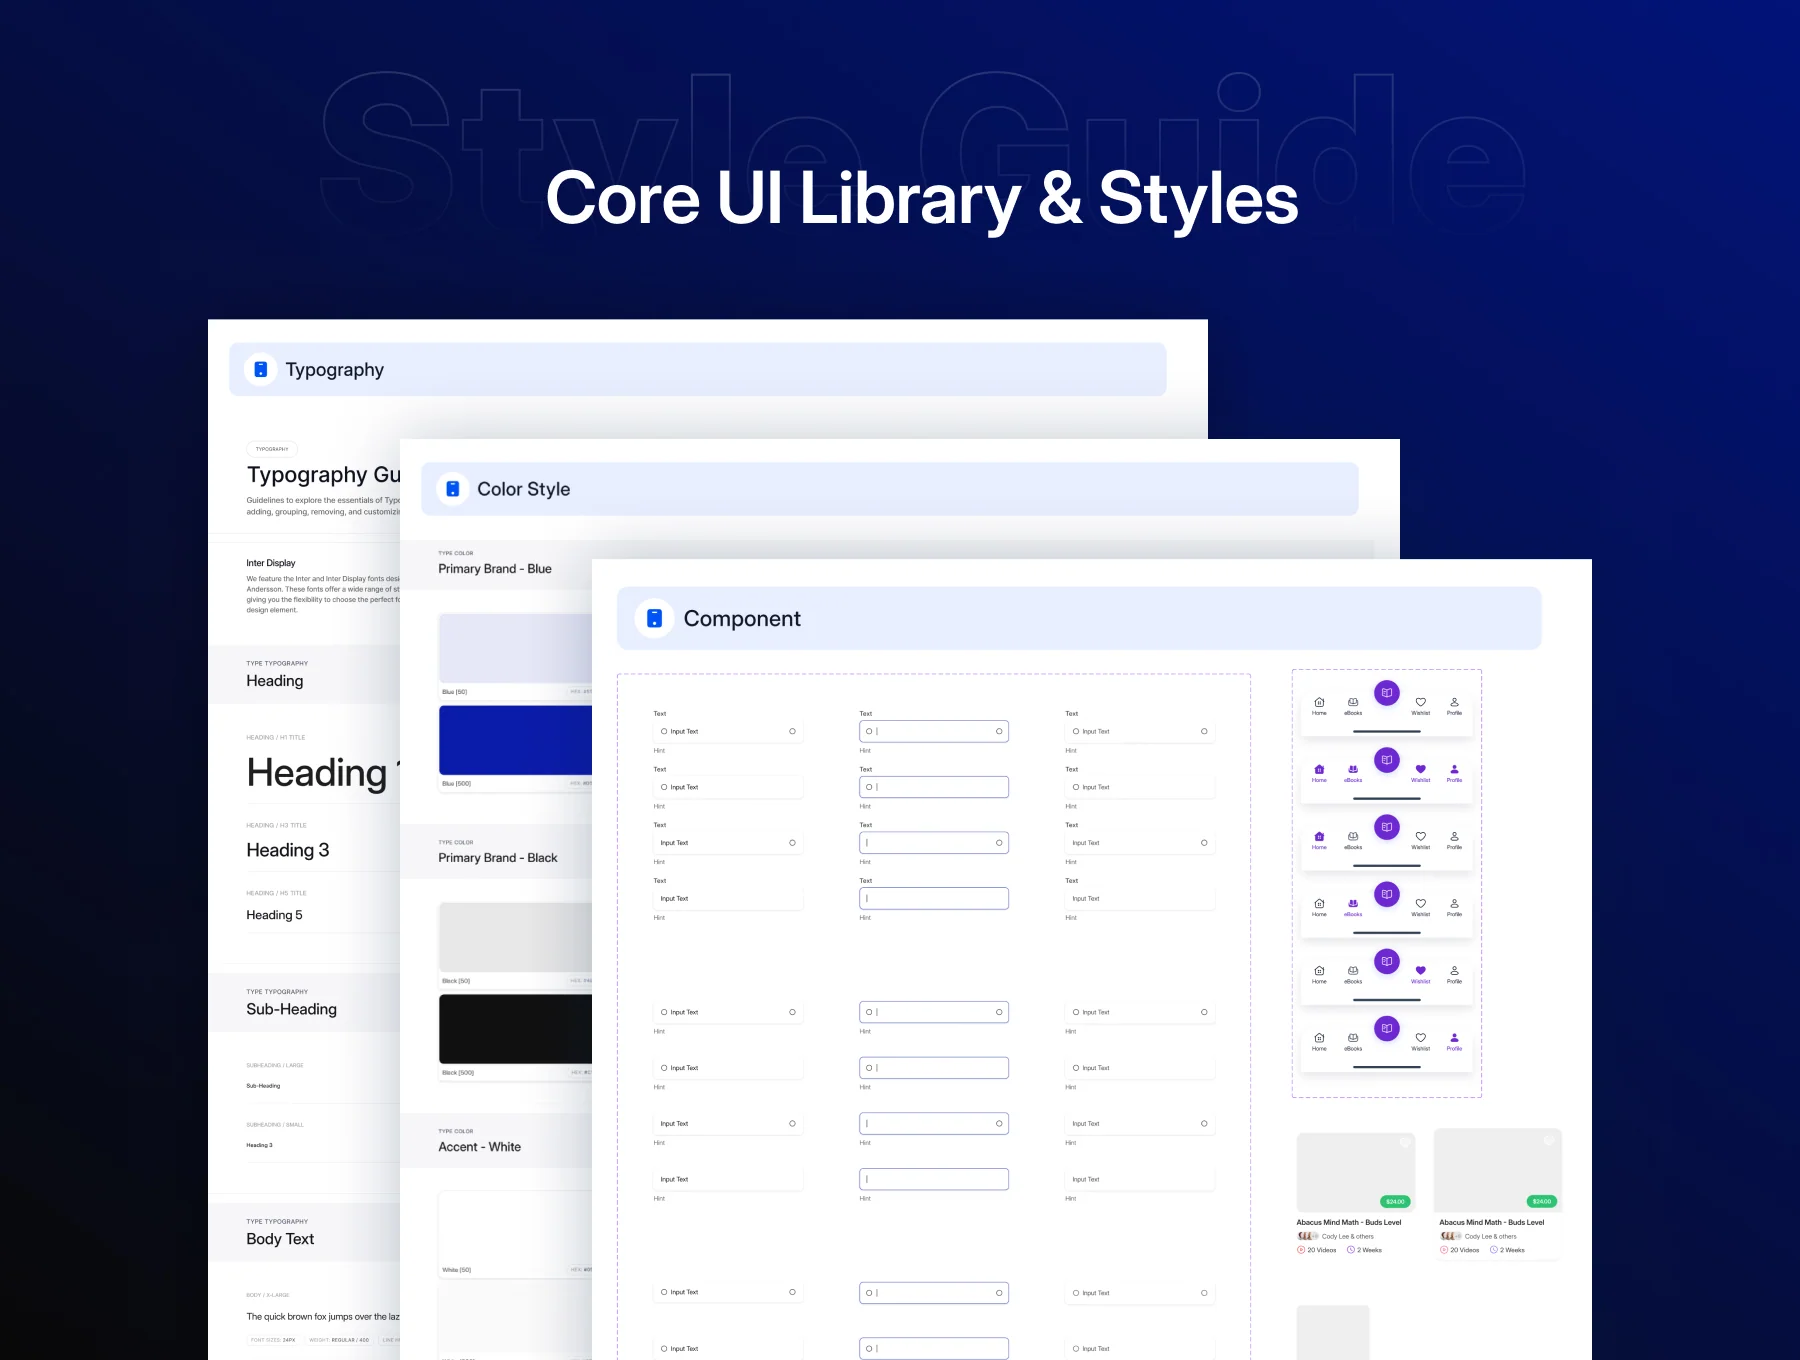Tap eBooks icon in the nav bar with no active item
The width and height of the screenshot is (1800, 1360).
[x=1353, y=703]
